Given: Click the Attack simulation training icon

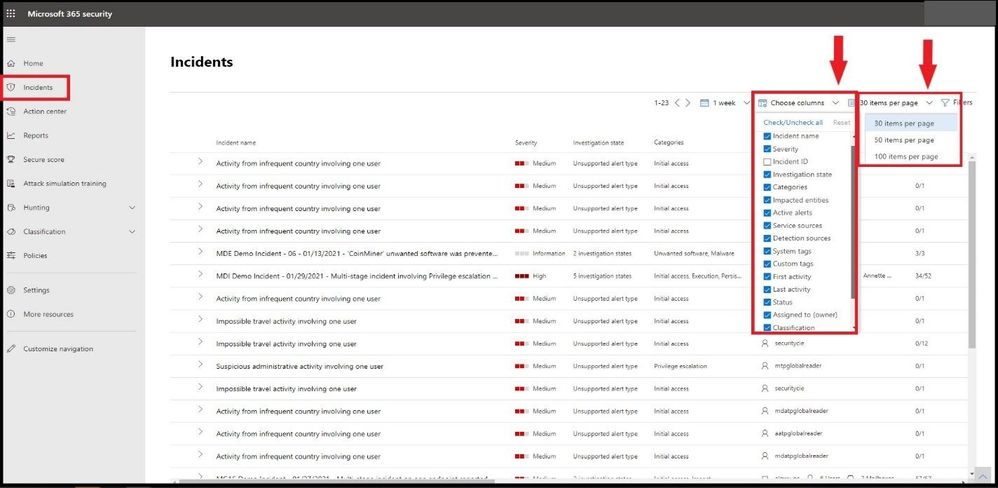Looking at the screenshot, I should (11, 184).
